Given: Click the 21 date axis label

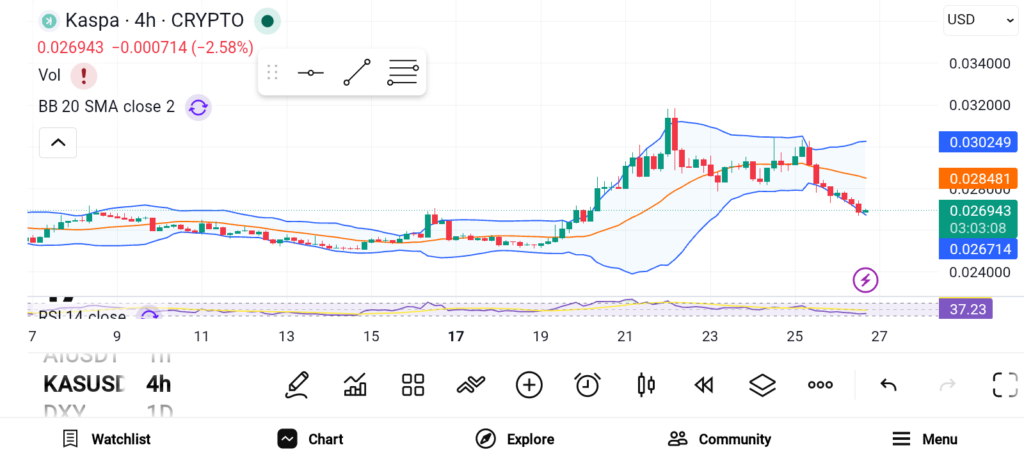Looking at the screenshot, I should pyautogui.click(x=625, y=337).
